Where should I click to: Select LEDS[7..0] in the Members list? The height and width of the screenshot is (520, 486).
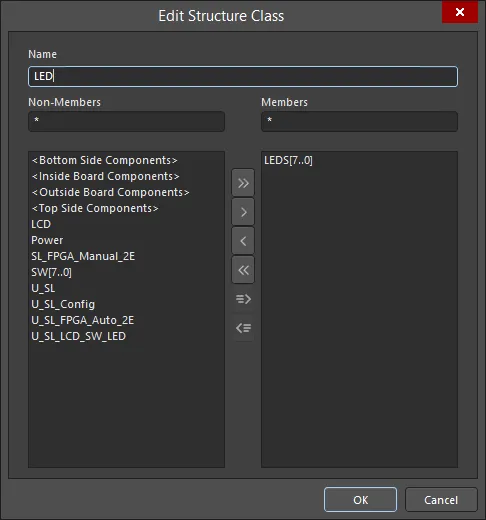click(288, 160)
